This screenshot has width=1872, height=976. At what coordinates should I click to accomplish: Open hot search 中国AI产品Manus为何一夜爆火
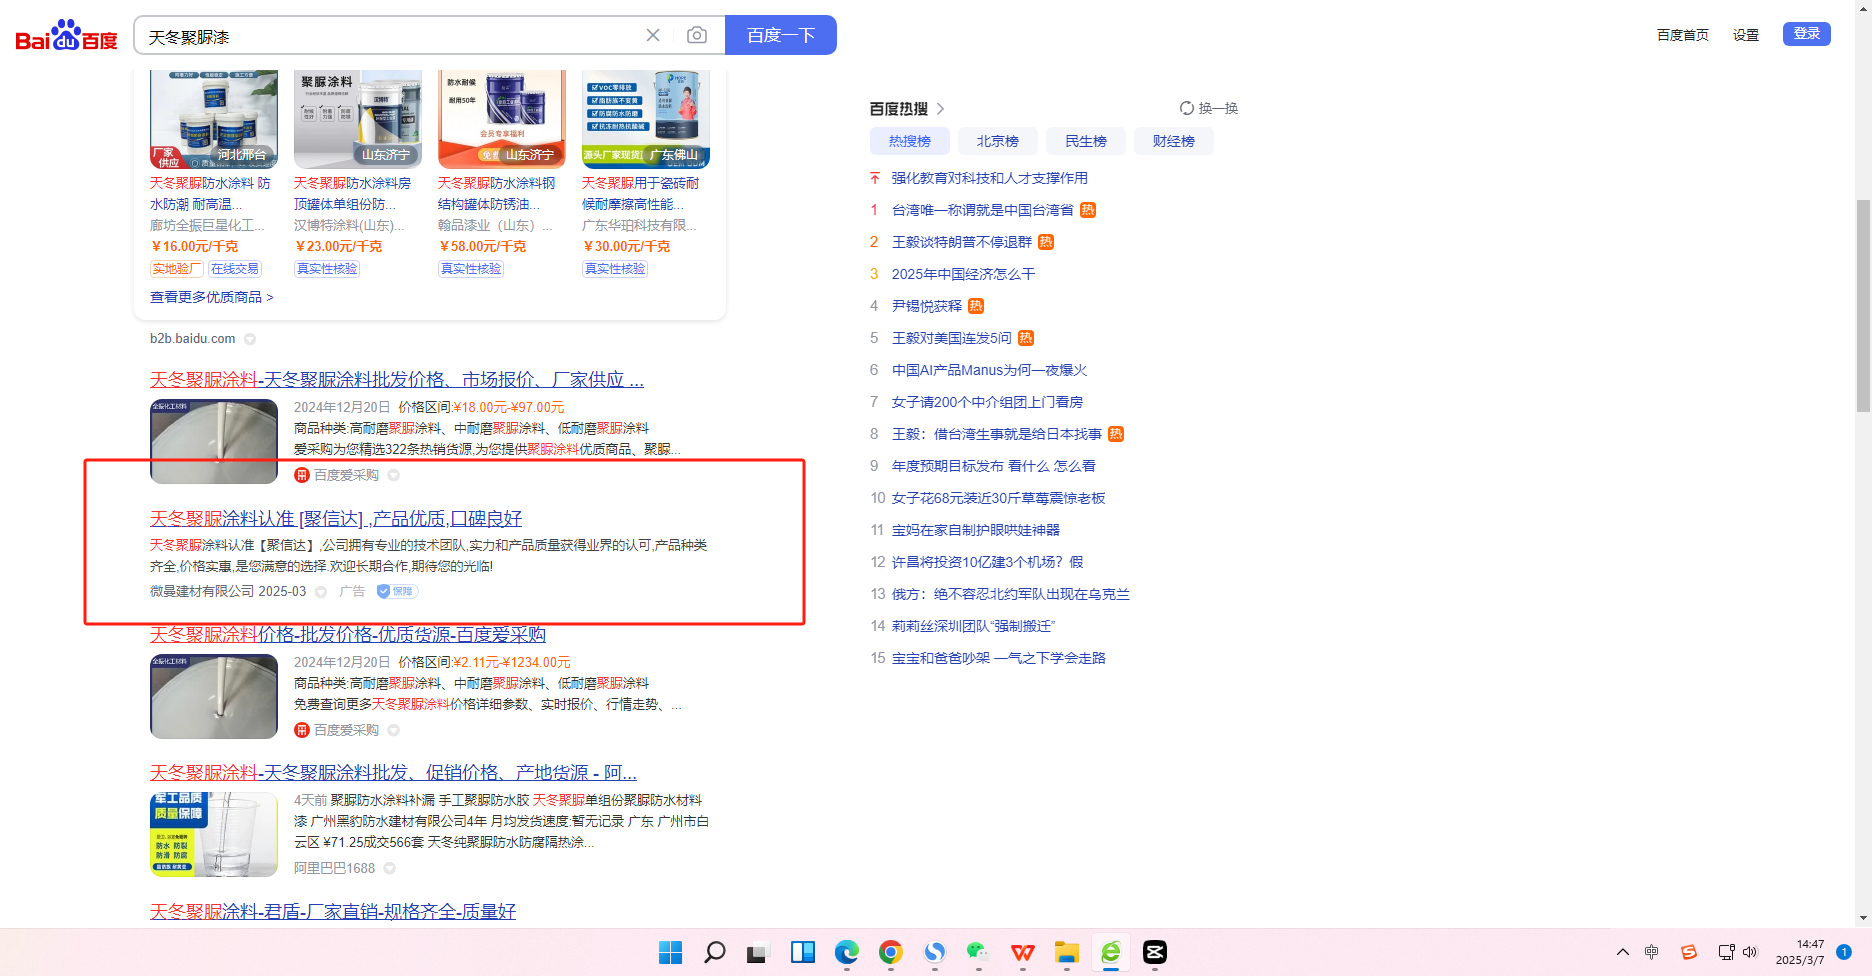click(990, 370)
